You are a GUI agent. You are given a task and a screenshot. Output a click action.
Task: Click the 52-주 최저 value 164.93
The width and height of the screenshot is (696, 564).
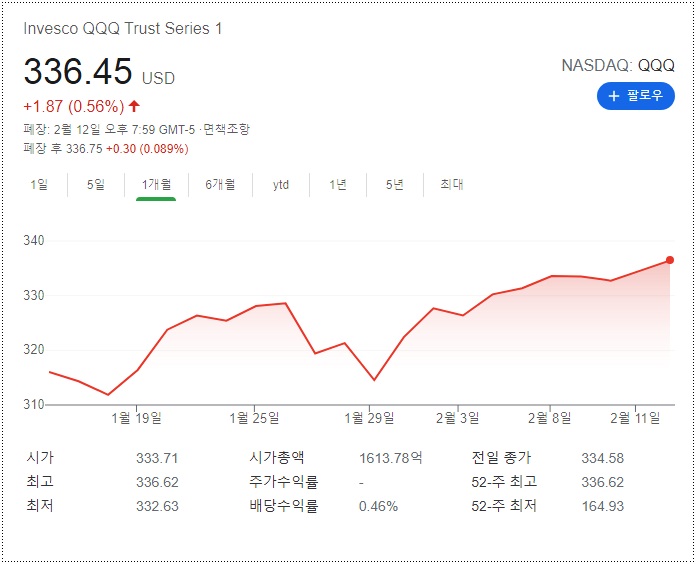coord(602,506)
